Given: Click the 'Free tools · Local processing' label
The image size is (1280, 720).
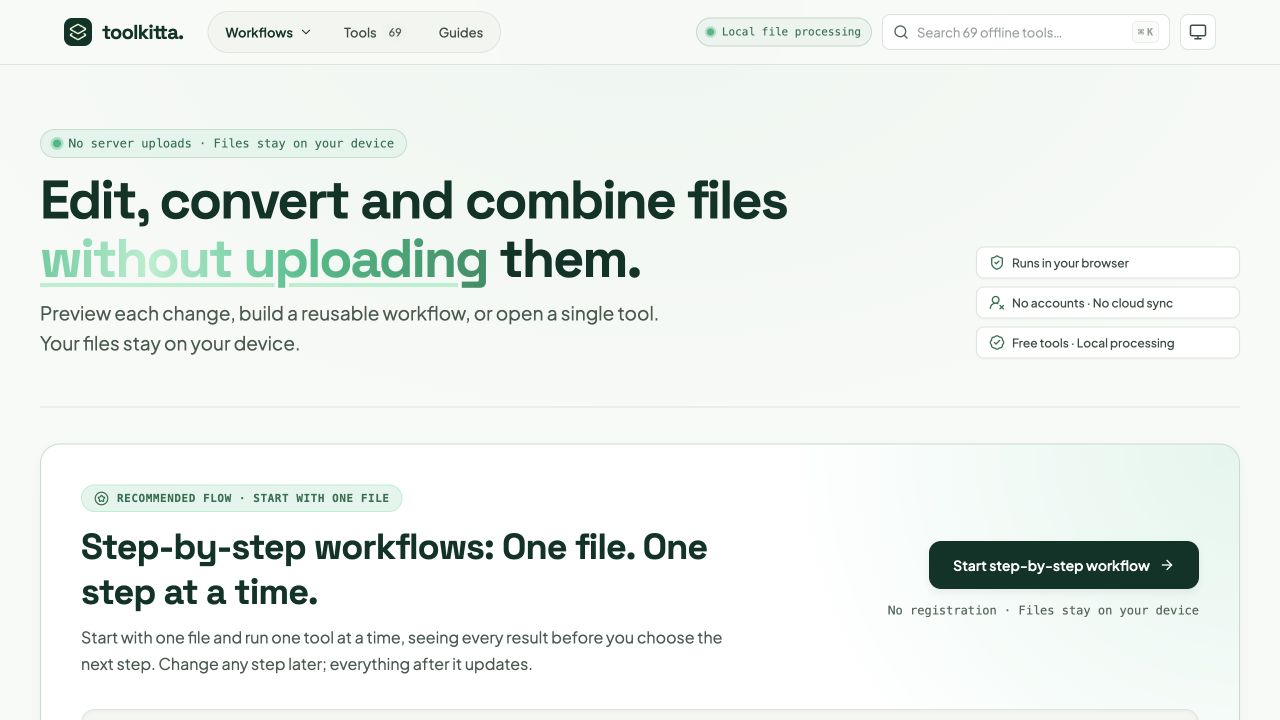Looking at the screenshot, I should 1093,343.
